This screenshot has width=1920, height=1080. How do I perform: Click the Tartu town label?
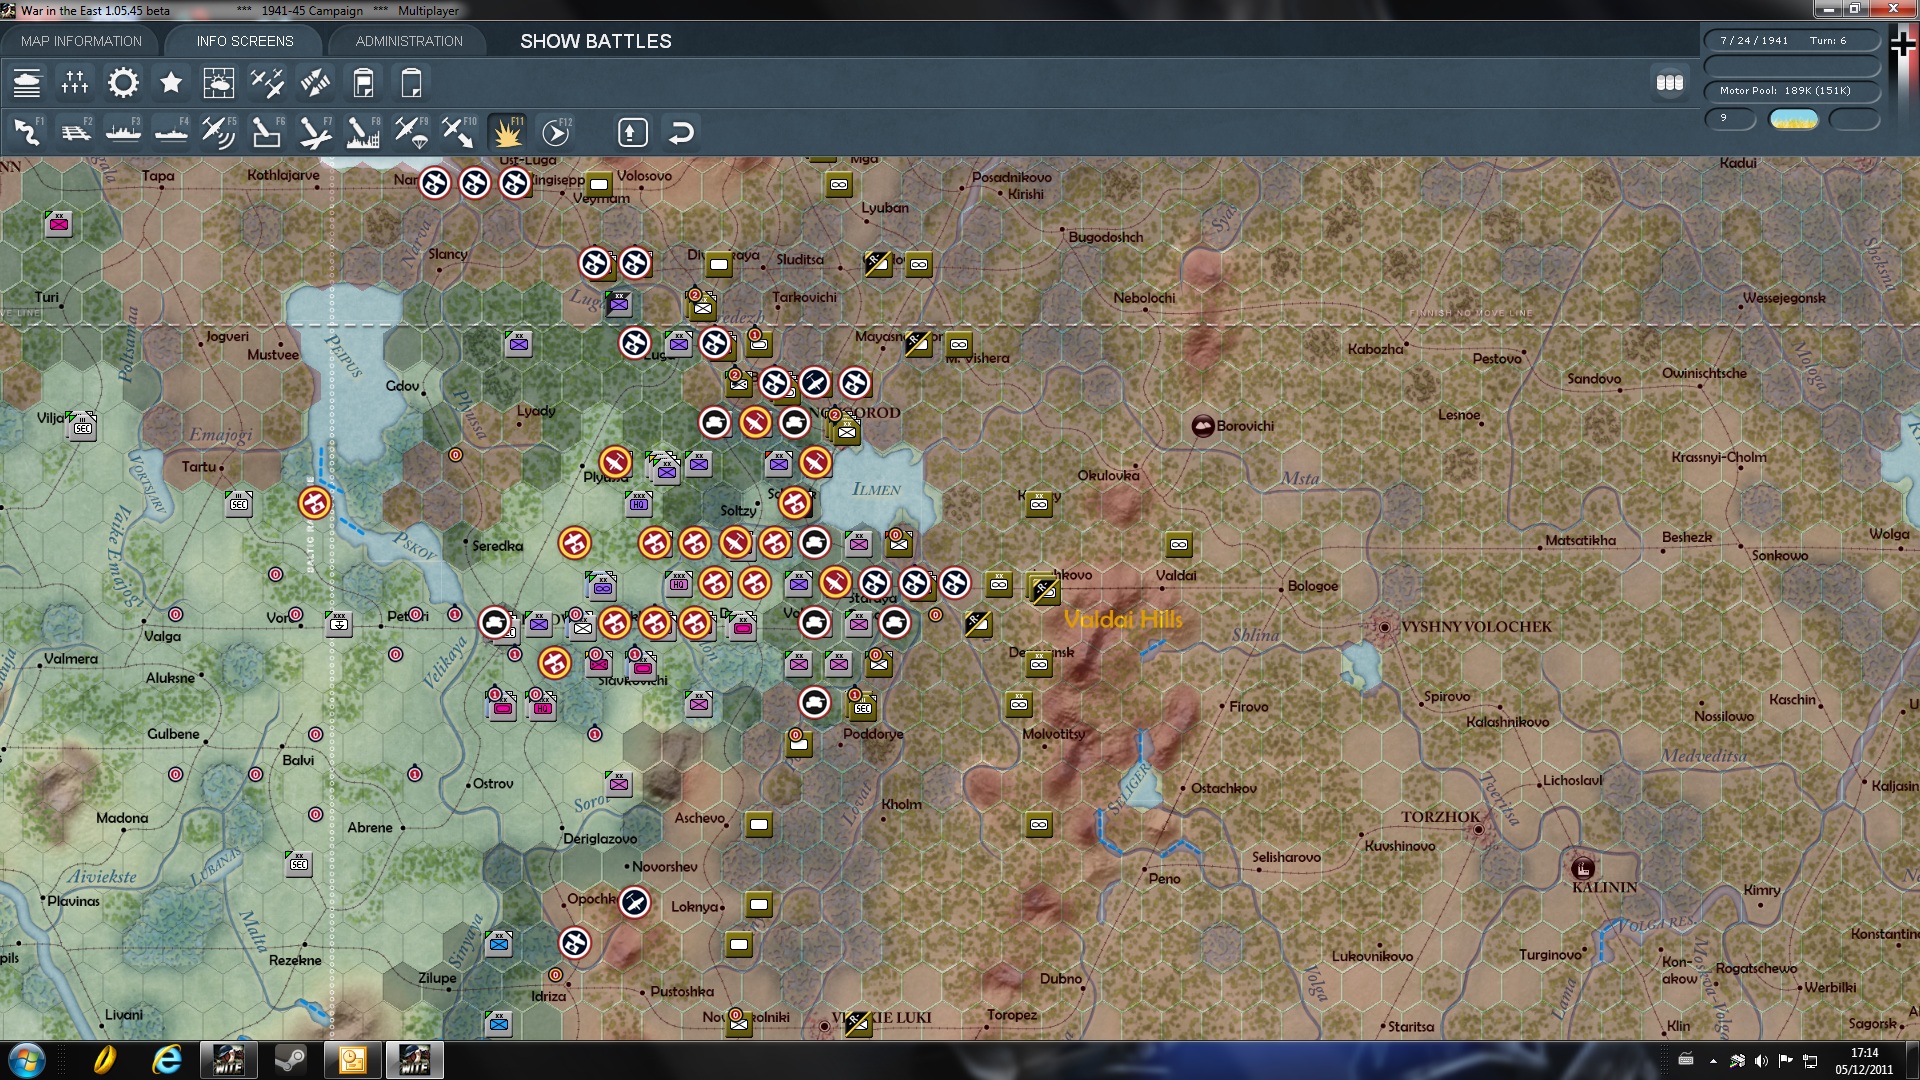click(x=198, y=467)
